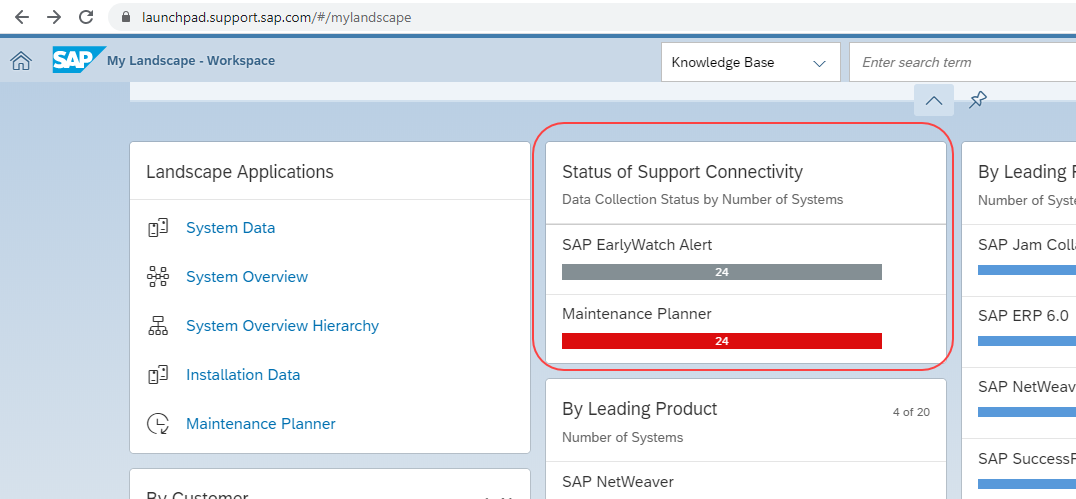Click the Status of Support Connectivity heading
Screen dimensions: 1076x499
pyautogui.click(x=682, y=172)
